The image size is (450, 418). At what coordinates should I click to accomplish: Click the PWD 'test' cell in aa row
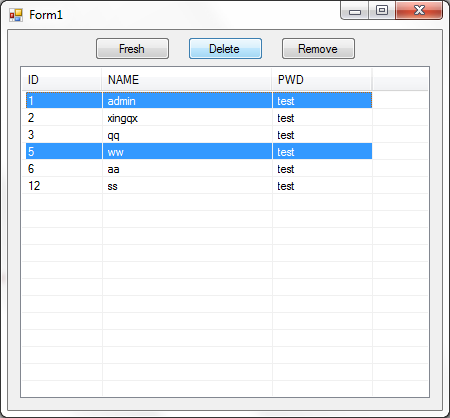322,169
